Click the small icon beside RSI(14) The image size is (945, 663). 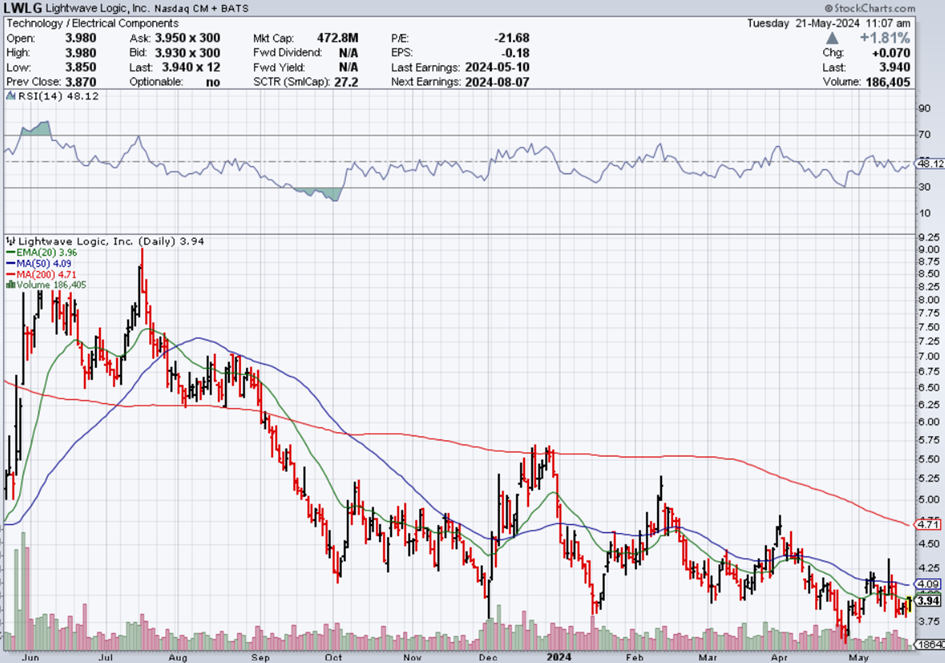coord(11,96)
